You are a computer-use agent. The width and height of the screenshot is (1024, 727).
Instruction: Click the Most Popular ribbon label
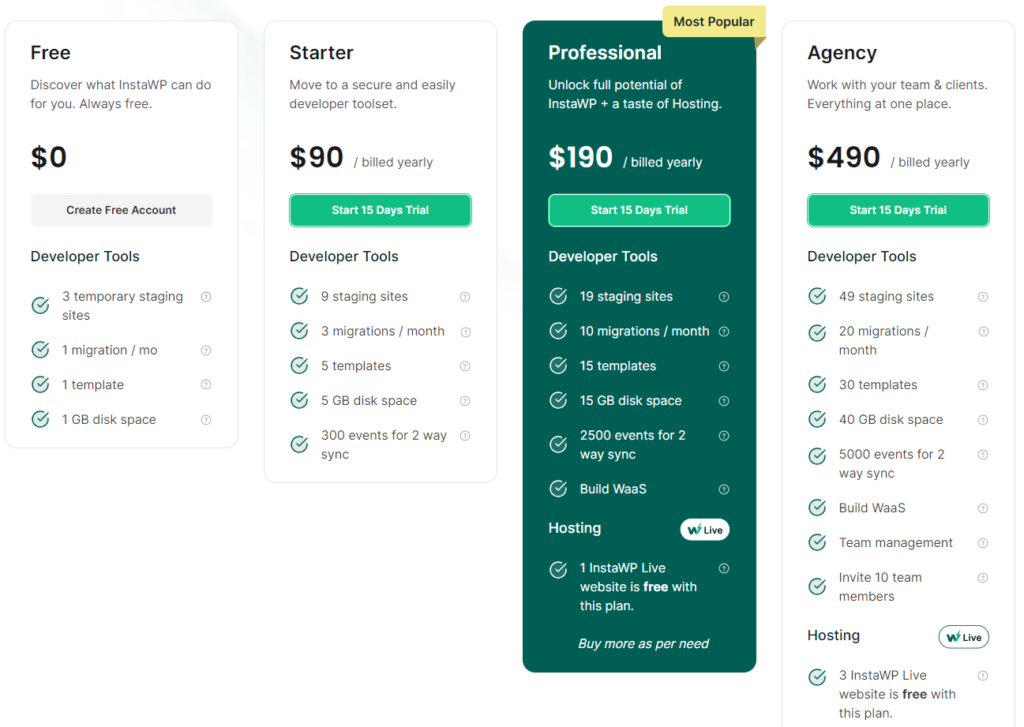tap(714, 22)
